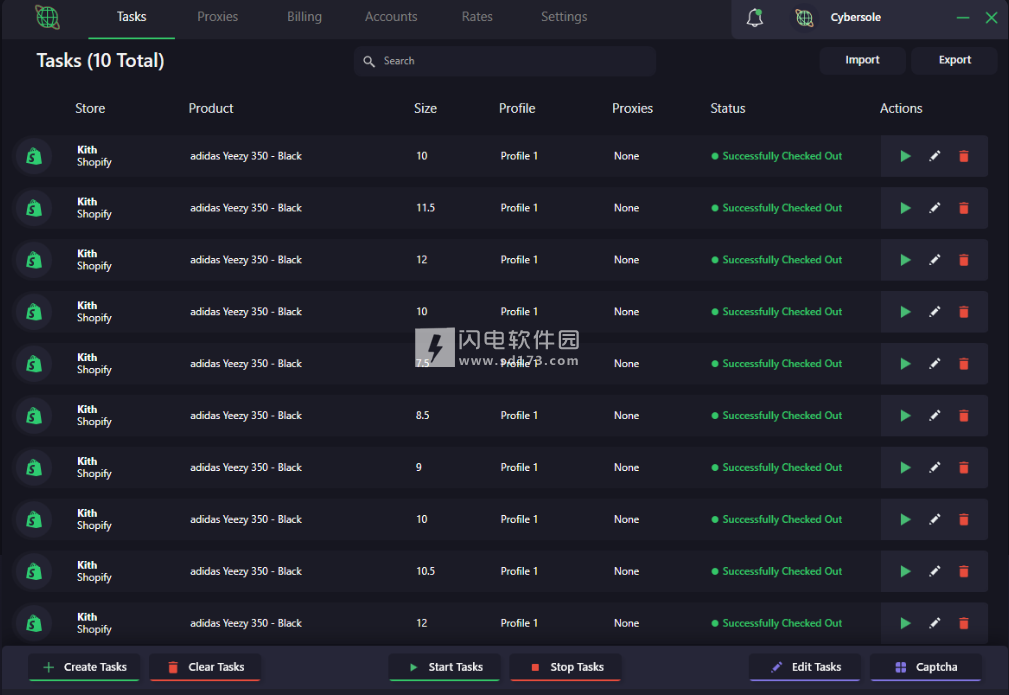Click Shopify bag icon in size 9 row

[x=33, y=468]
